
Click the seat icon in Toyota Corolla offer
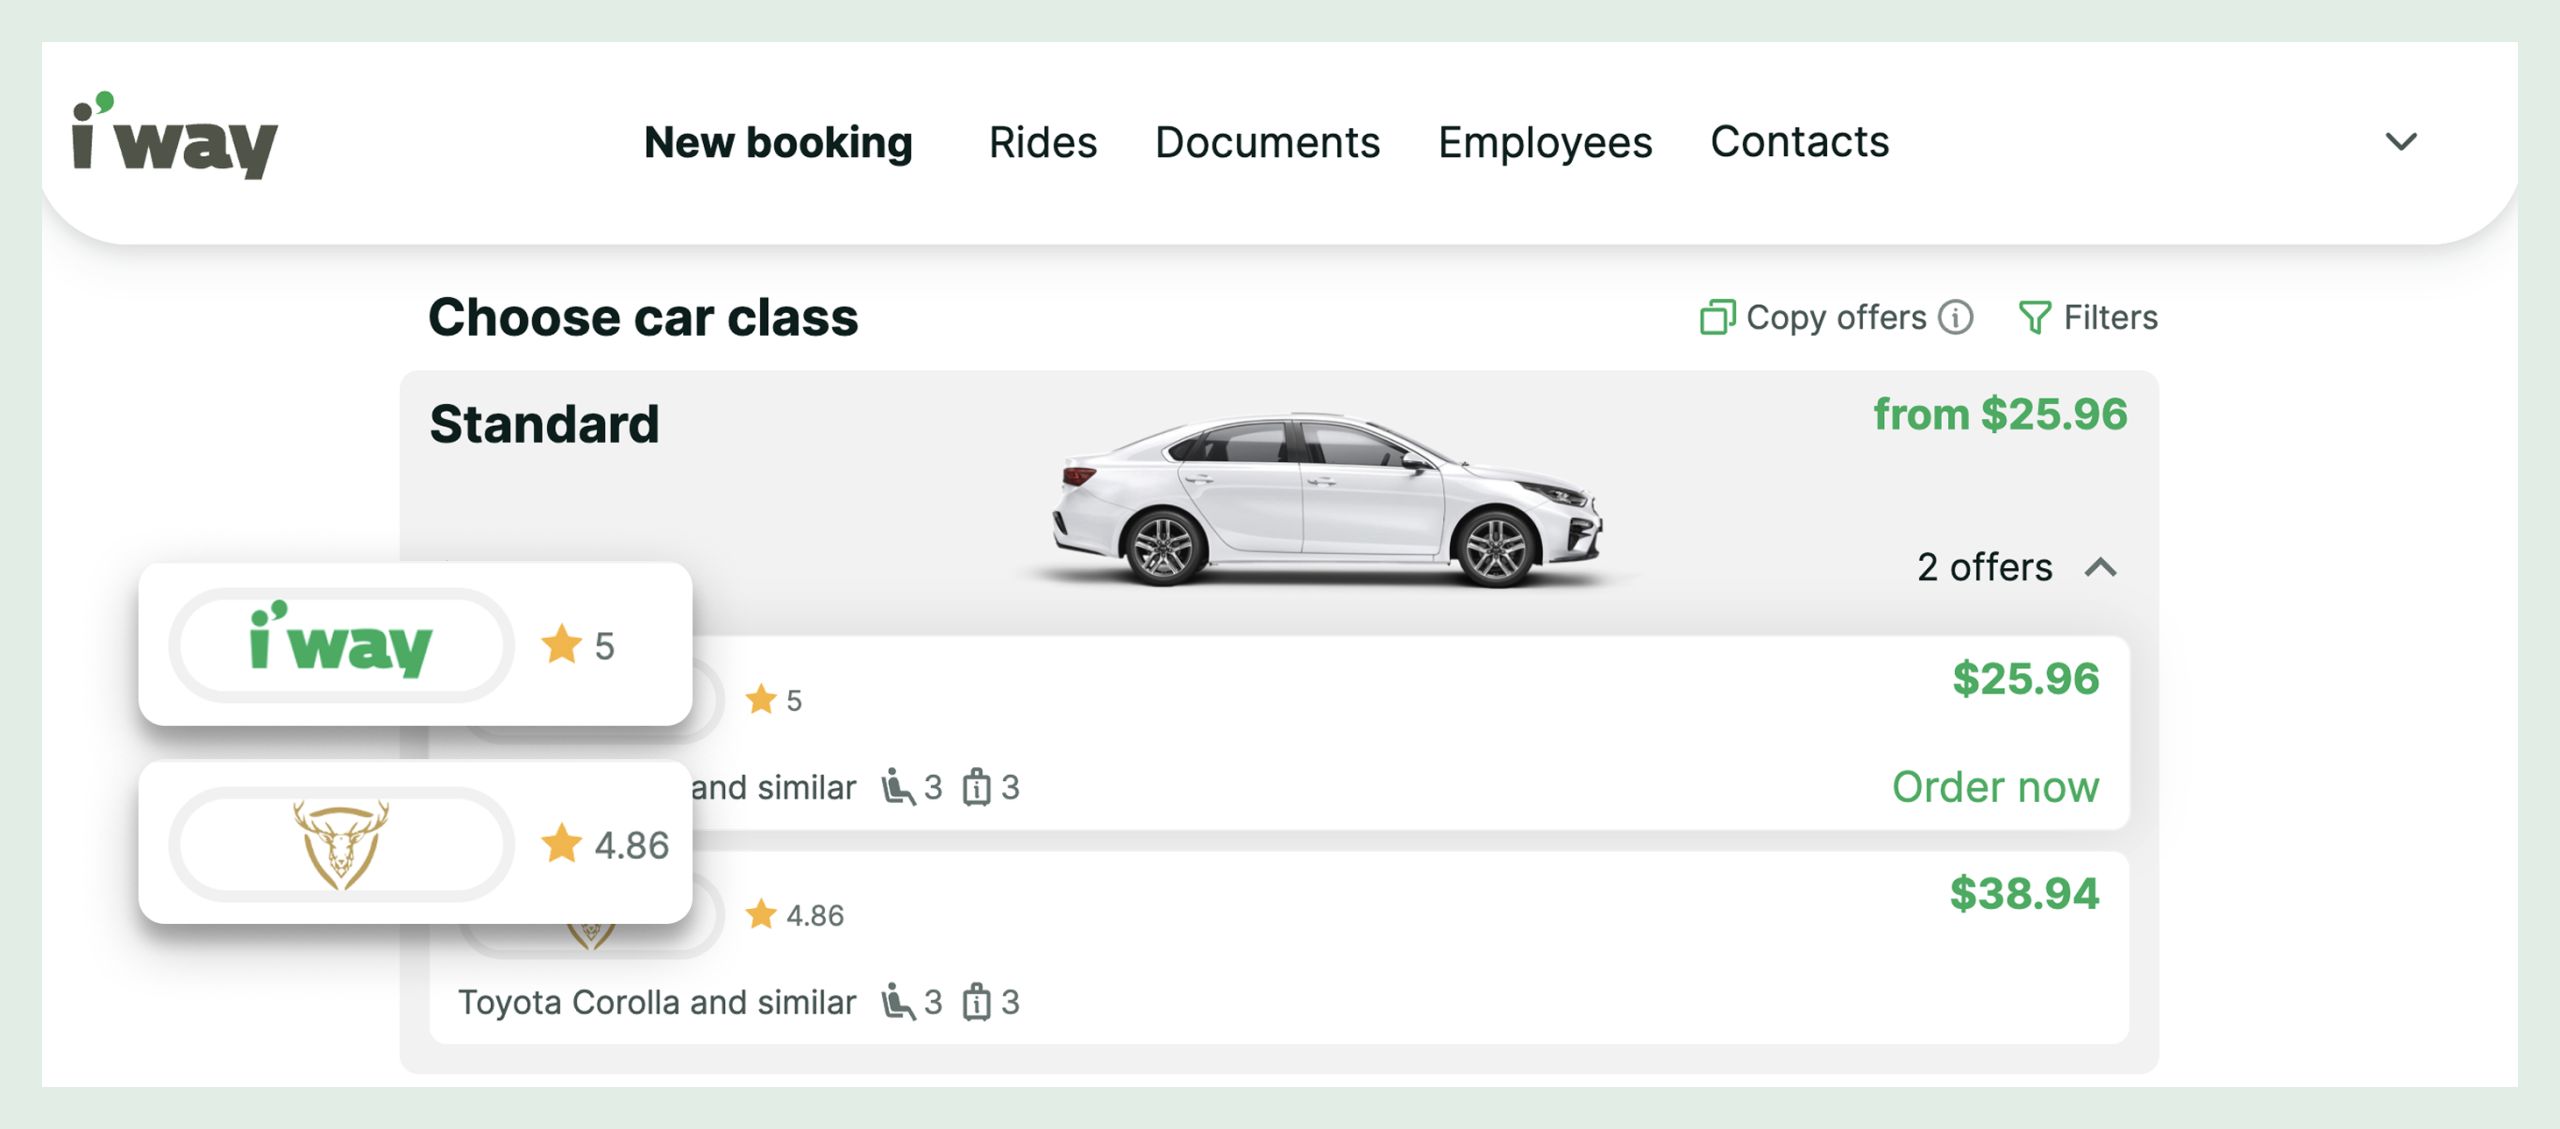897,1002
